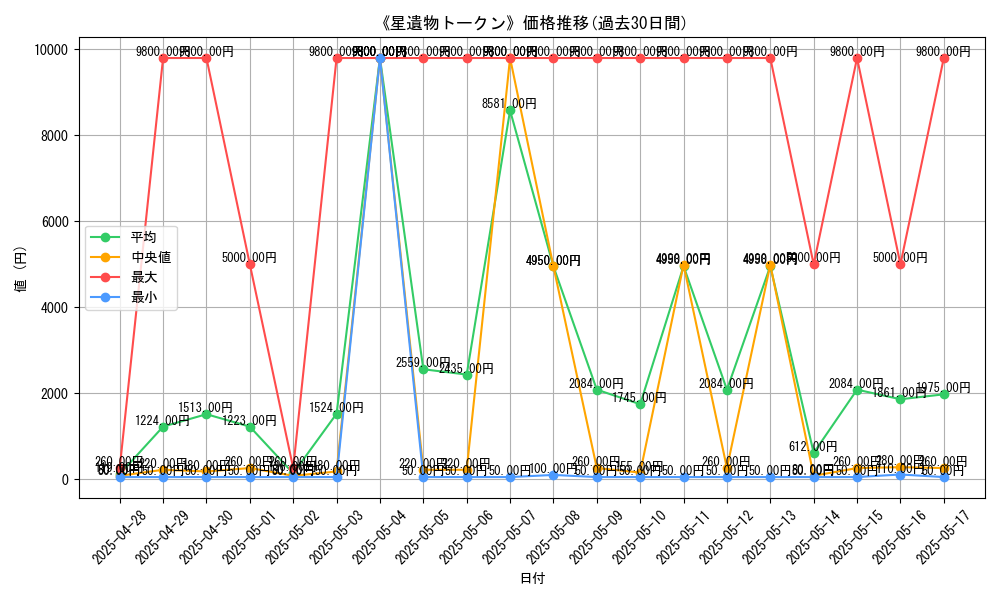Click the data label 4950.00円
1000x600 pixels.
tap(553, 260)
